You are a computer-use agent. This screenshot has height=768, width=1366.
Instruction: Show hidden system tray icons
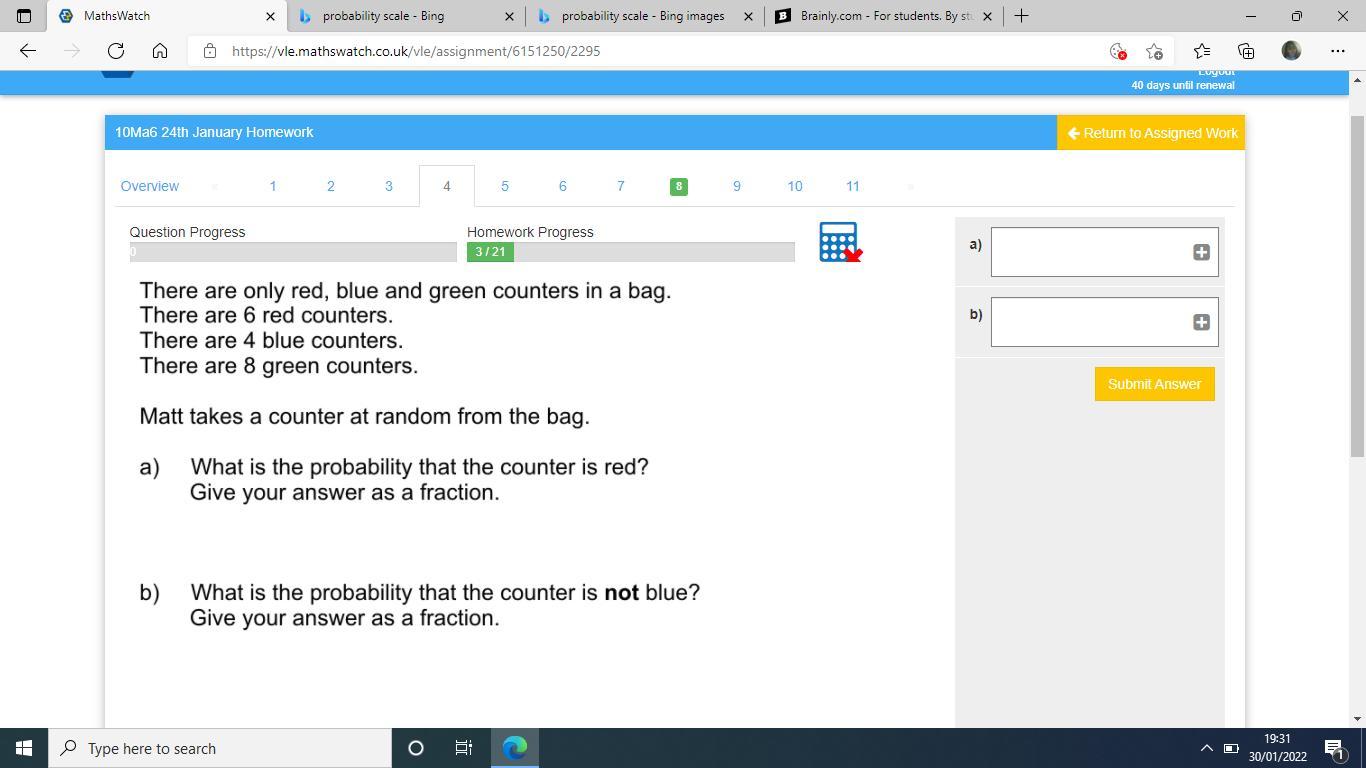pos(1206,748)
